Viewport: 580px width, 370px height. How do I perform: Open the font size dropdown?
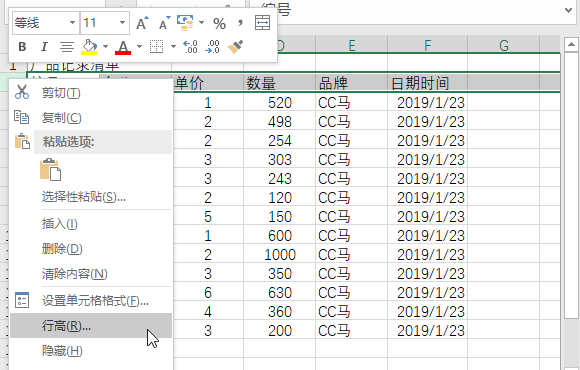click(105, 23)
